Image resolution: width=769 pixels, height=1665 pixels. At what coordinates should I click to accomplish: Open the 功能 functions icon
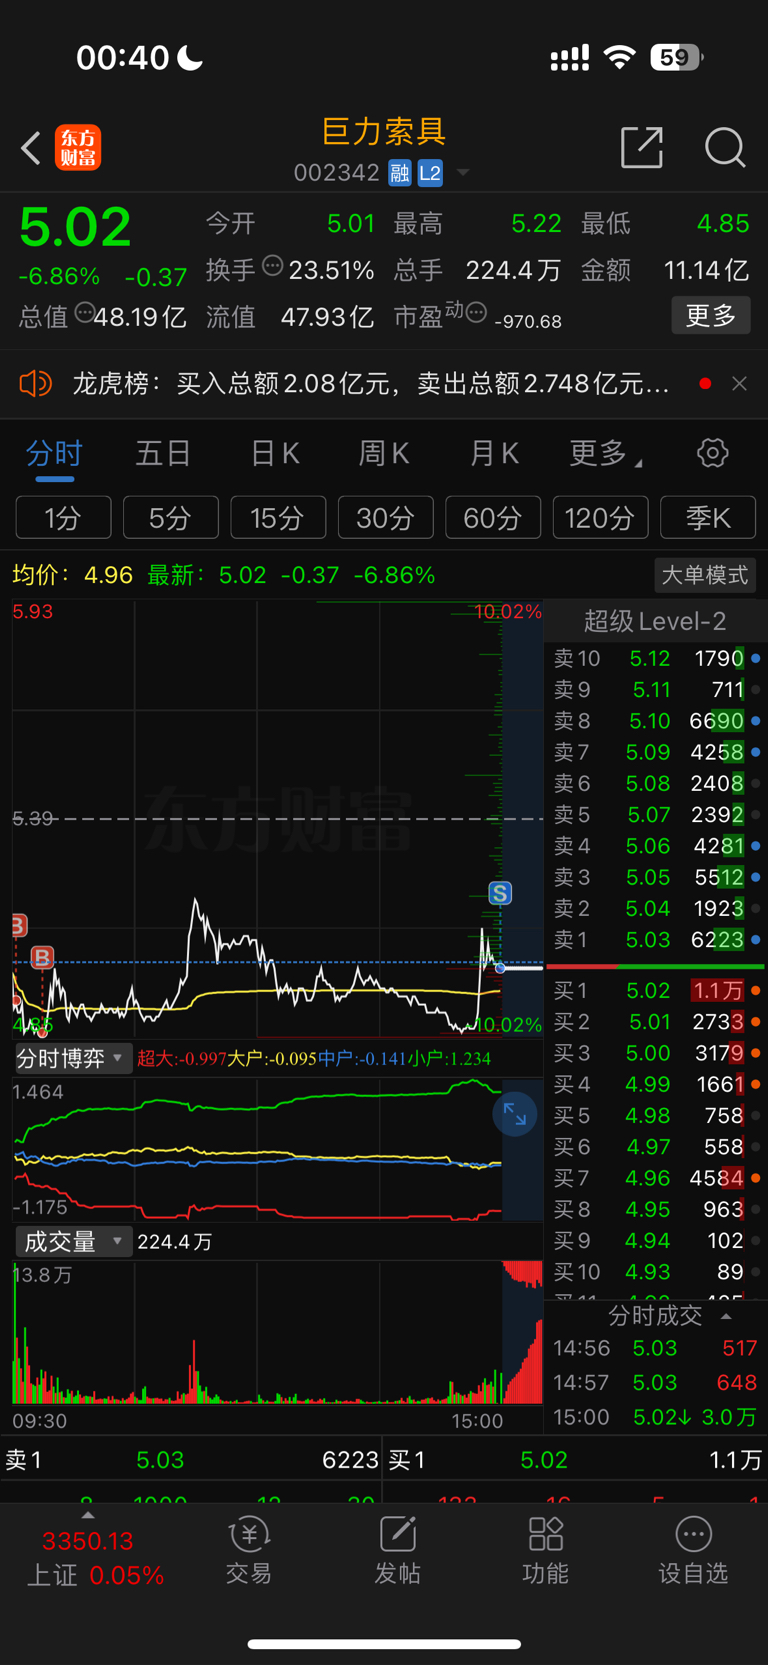pyautogui.click(x=545, y=1550)
